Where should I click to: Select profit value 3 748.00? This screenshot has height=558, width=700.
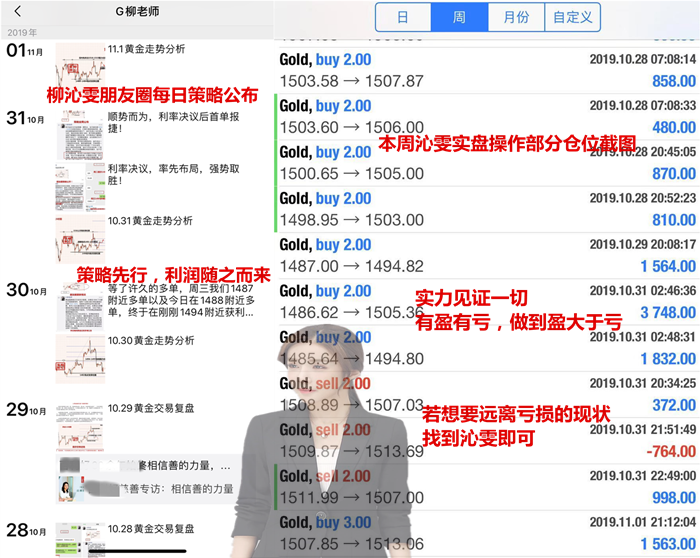668,313
